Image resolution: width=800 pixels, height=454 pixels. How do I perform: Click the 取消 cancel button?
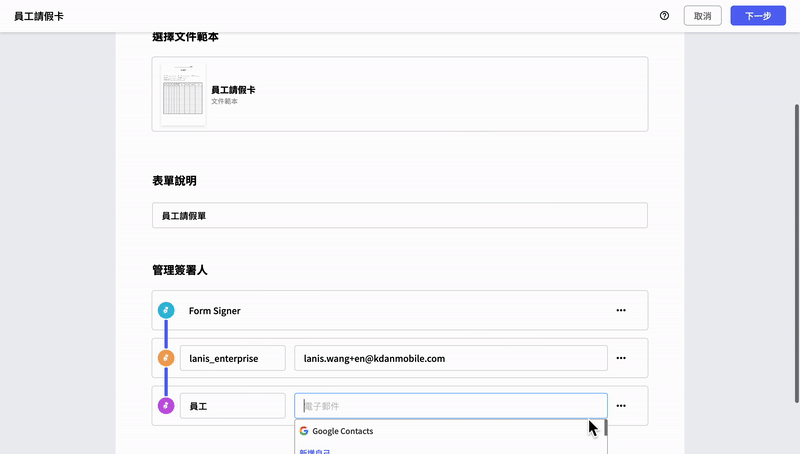(703, 16)
